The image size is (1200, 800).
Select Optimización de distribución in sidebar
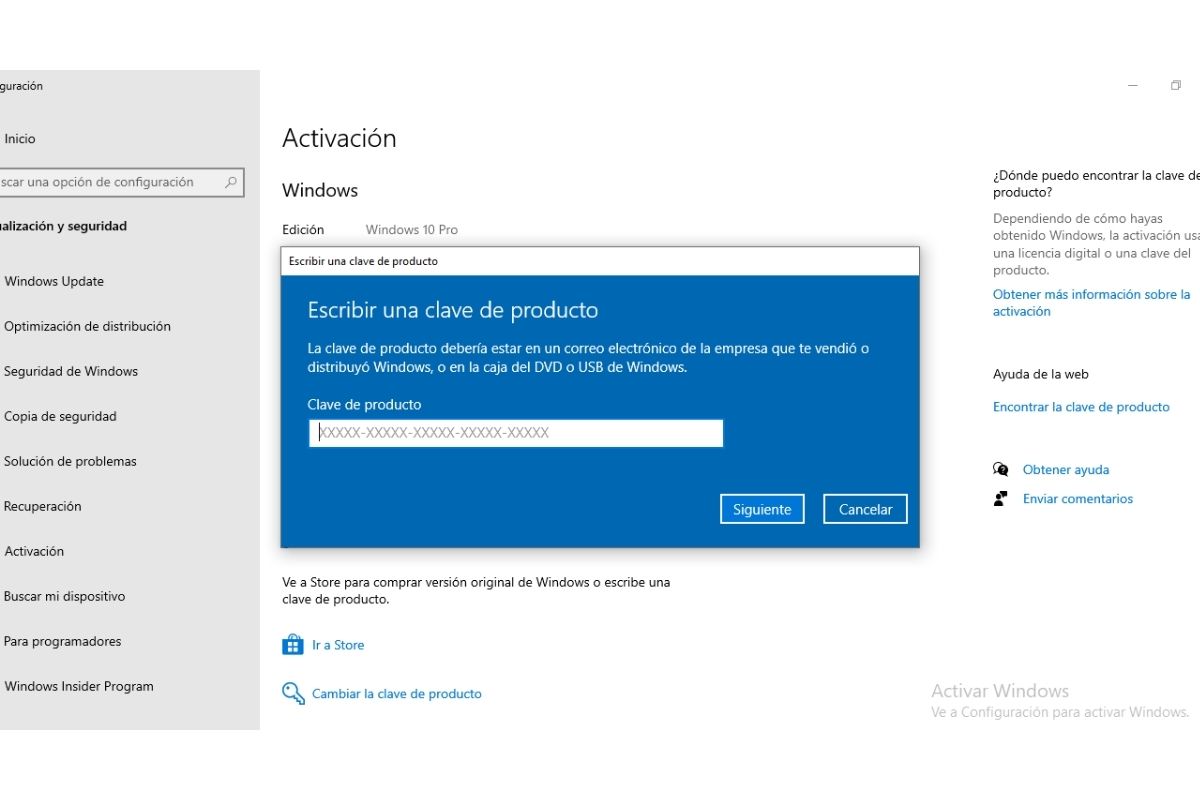click(x=87, y=326)
